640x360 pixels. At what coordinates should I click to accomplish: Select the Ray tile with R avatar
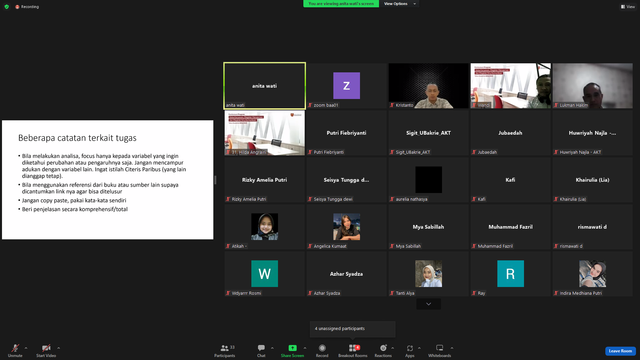pos(510,273)
